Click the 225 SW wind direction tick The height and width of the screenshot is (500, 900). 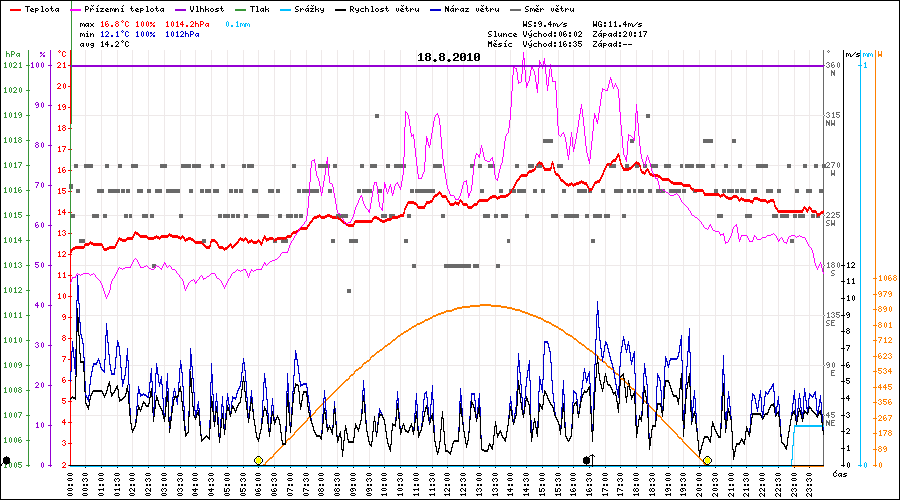[x=833, y=219]
